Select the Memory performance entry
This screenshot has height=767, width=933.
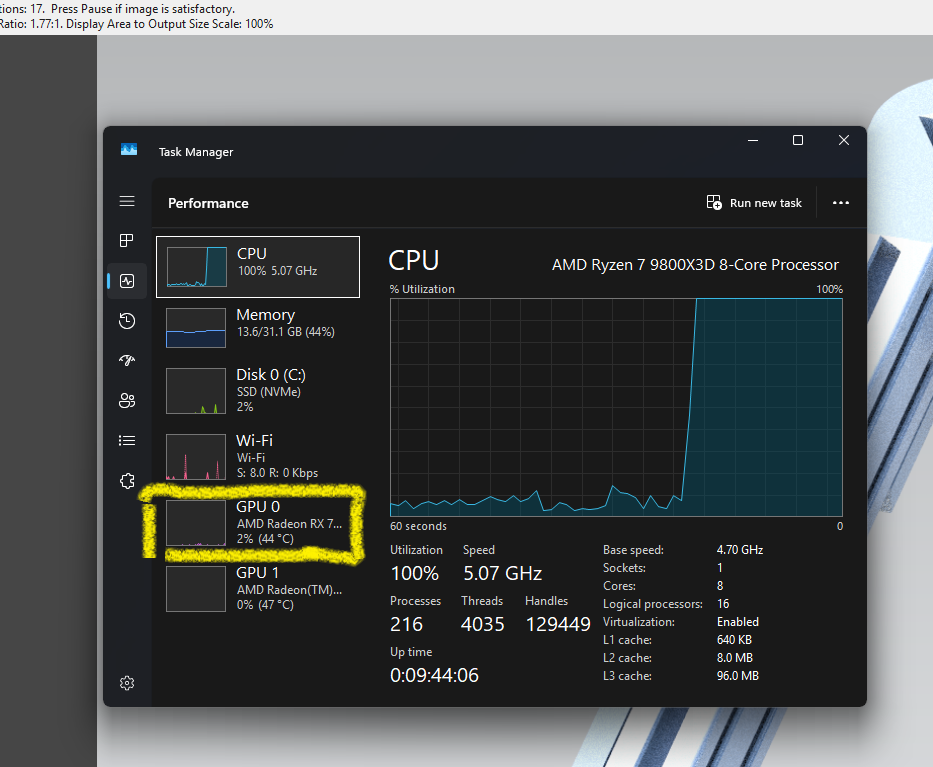[x=258, y=327]
